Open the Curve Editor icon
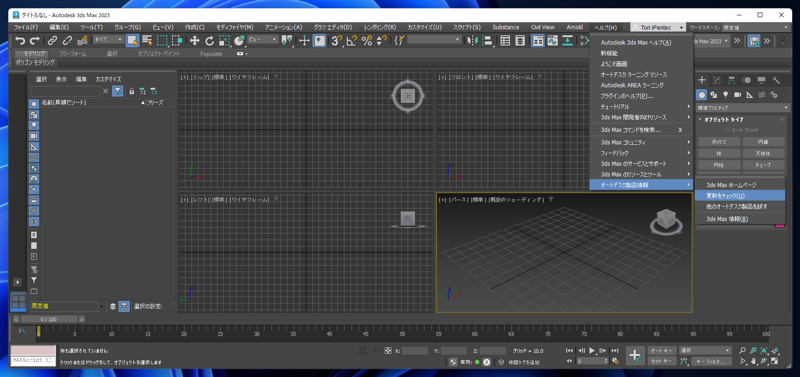The width and height of the screenshot is (800, 377). (553, 41)
